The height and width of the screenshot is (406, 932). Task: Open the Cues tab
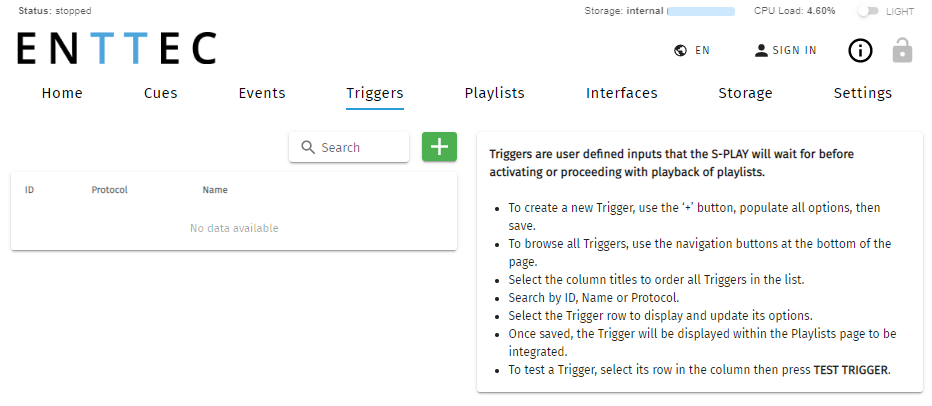pyautogui.click(x=160, y=93)
